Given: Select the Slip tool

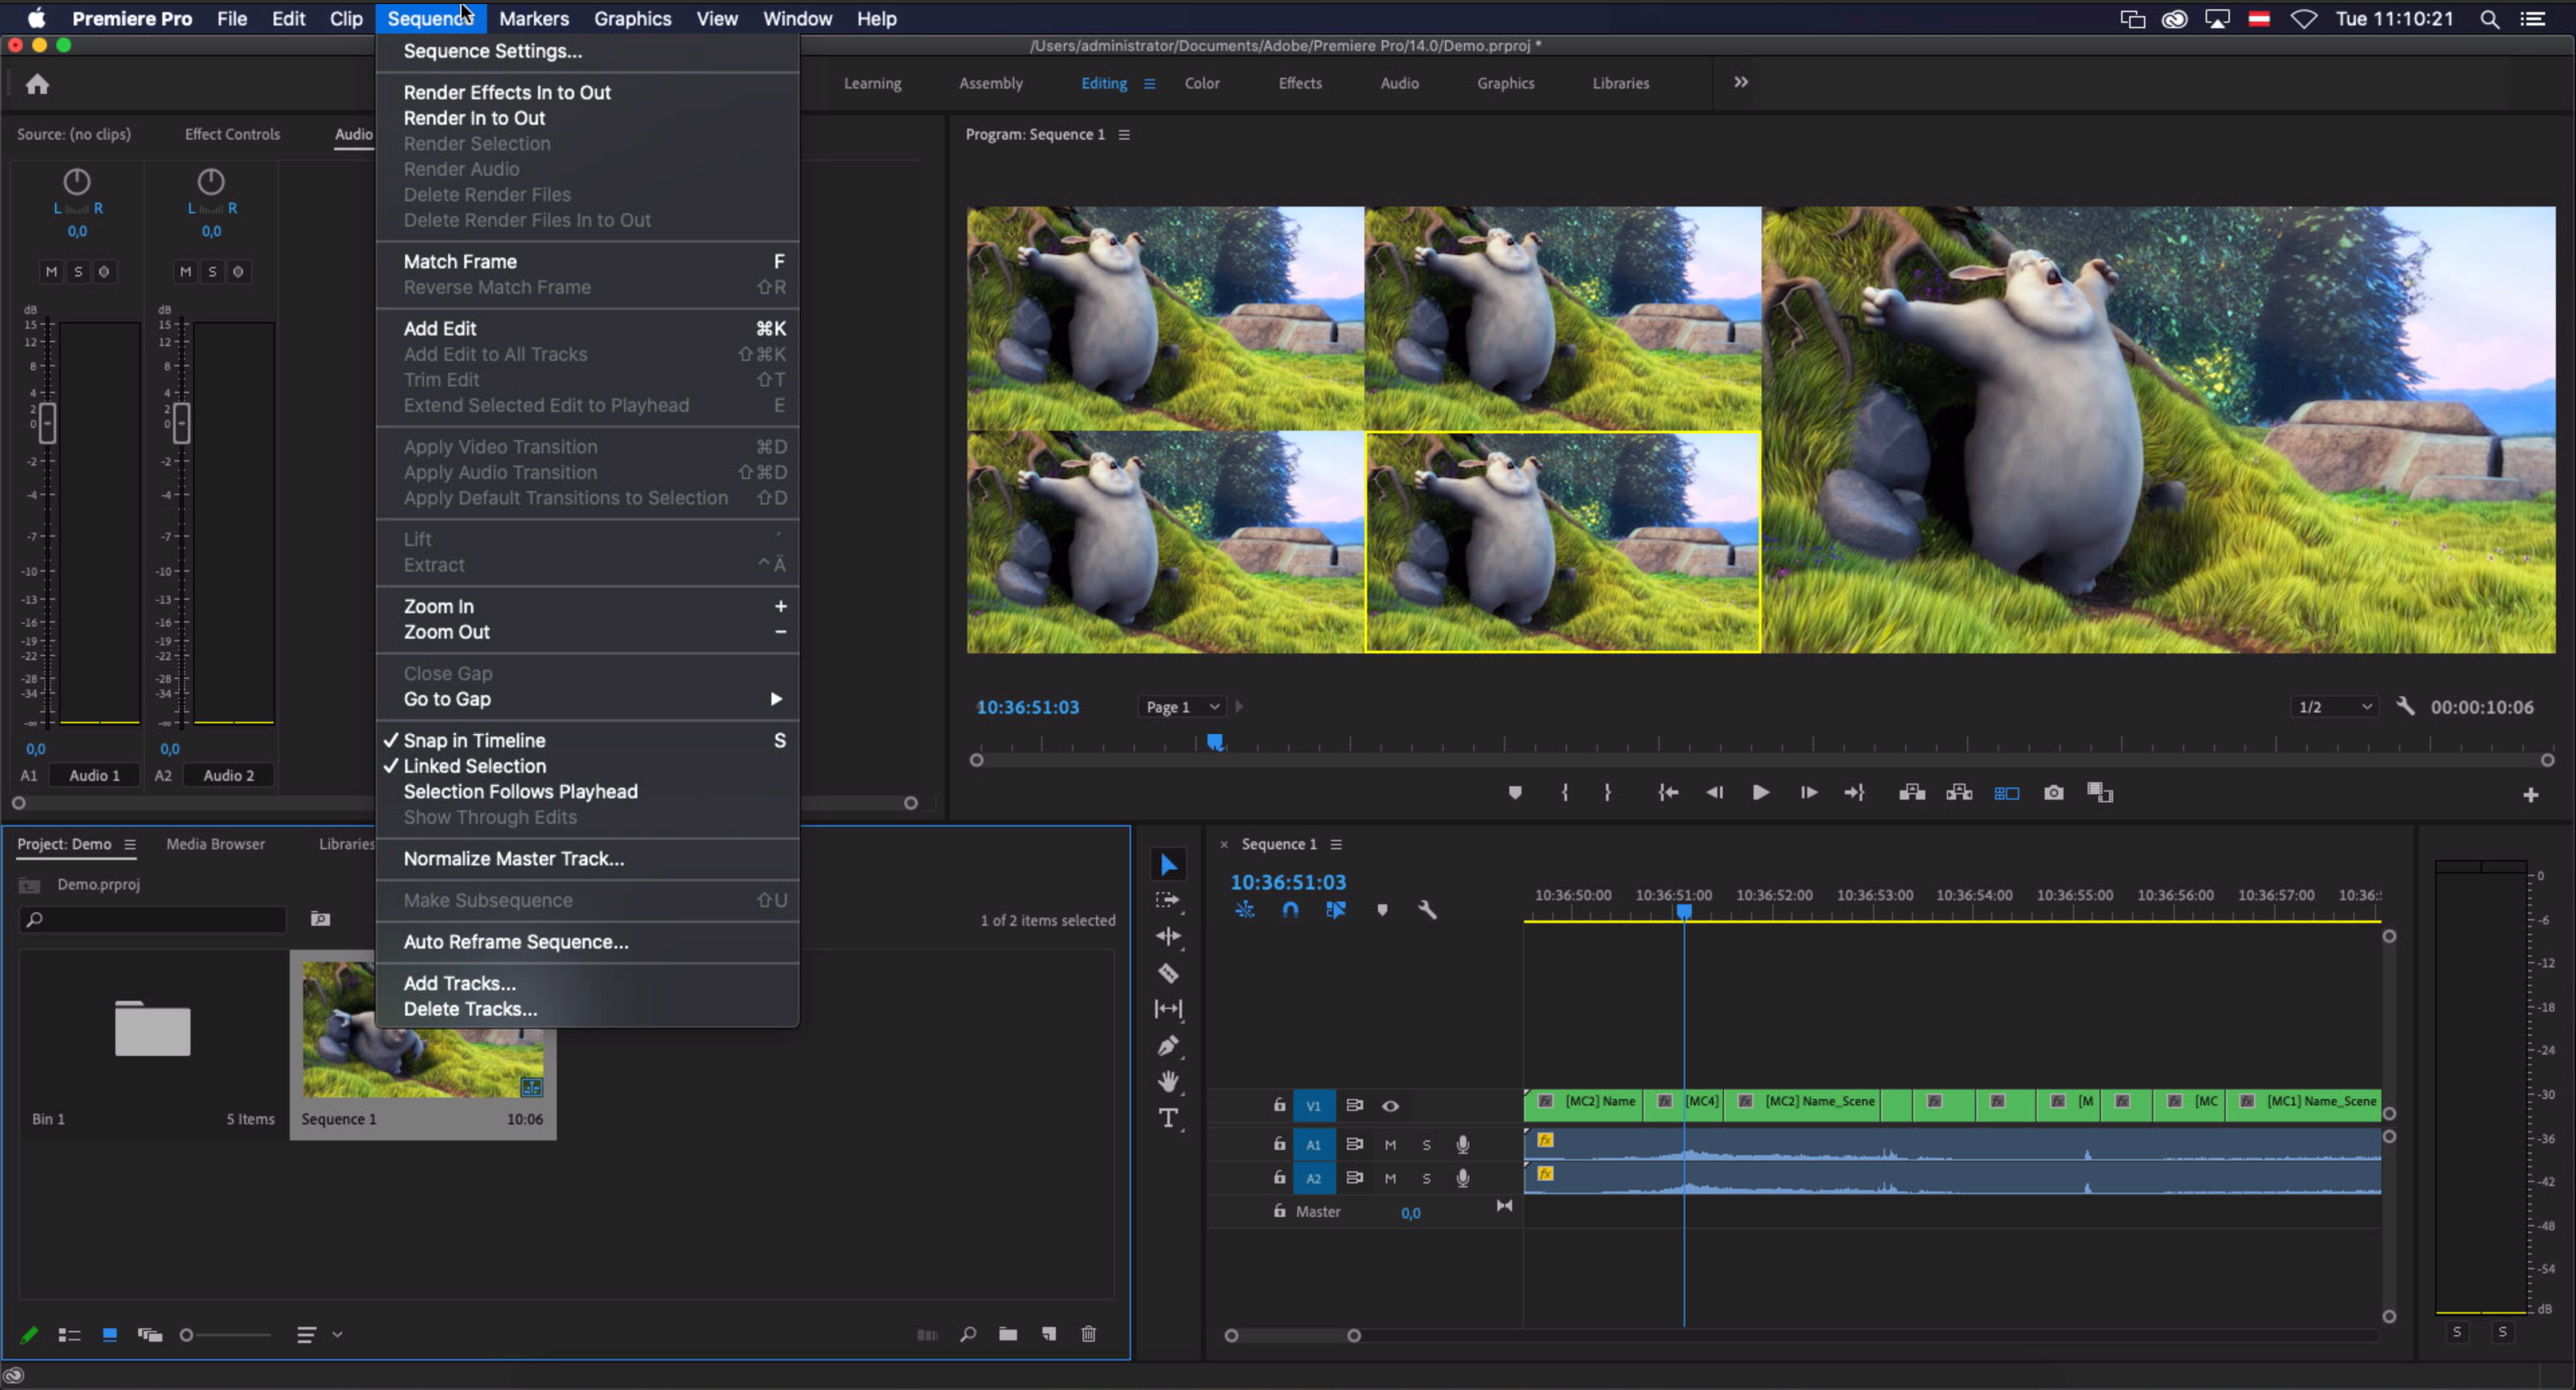Looking at the screenshot, I should coord(1168,1009).
